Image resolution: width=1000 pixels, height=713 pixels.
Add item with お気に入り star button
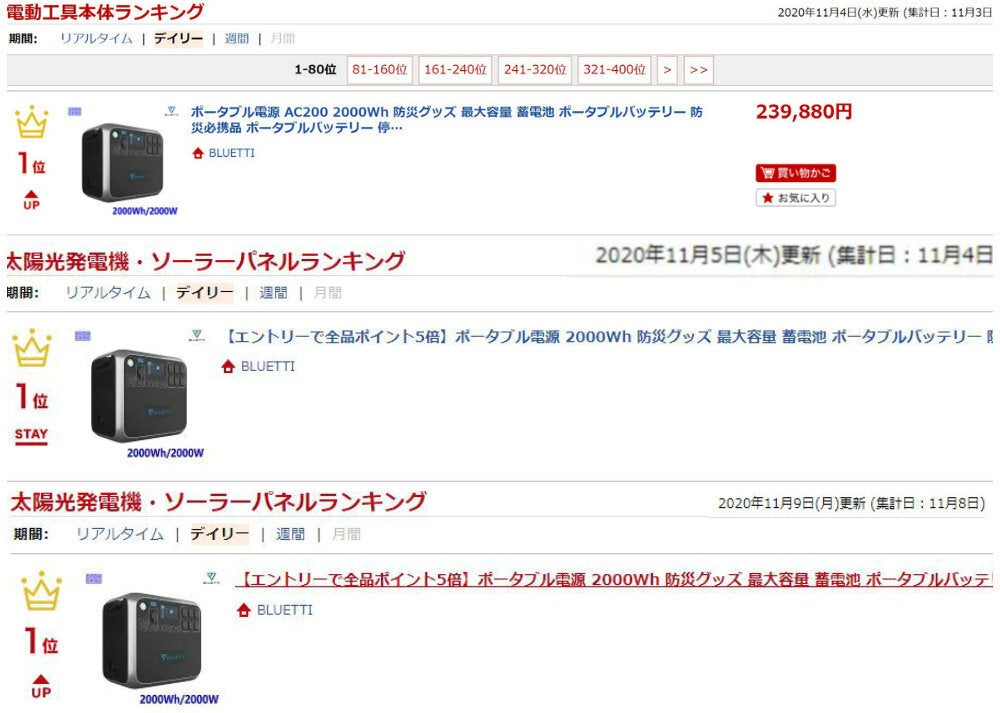tap(795, 198)
